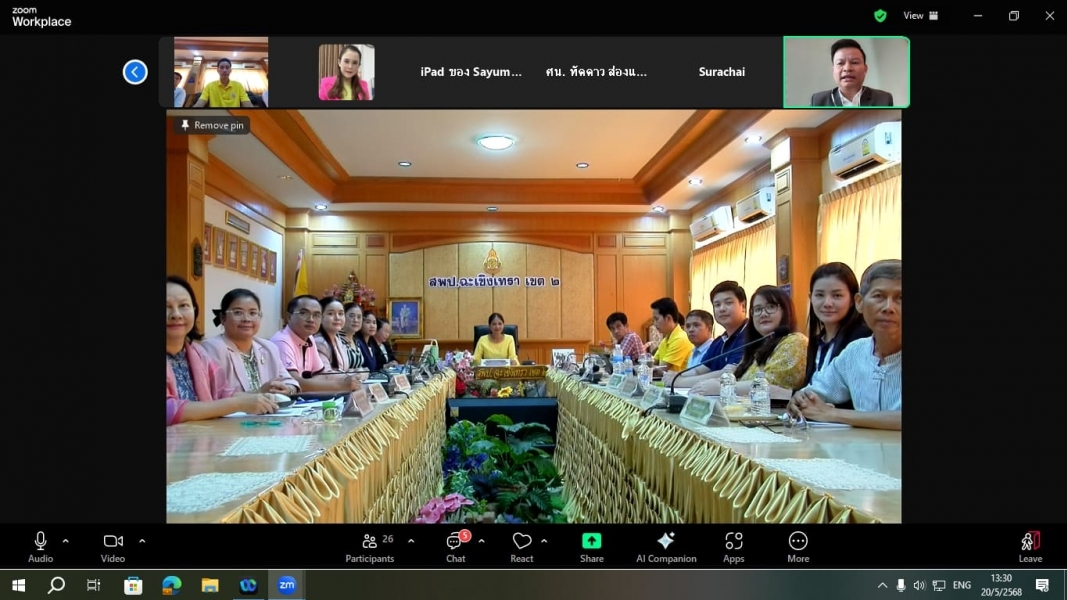Open File Explorer from taskbar
The image size is (1067, 600).
point(210,585)
